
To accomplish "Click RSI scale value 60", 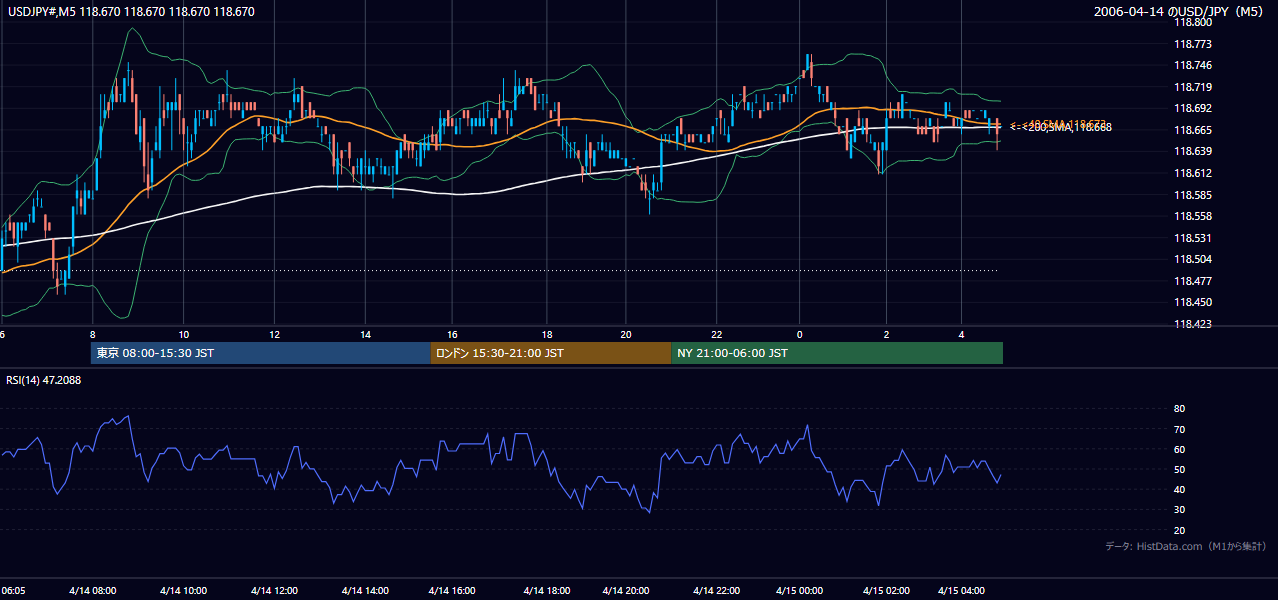I will (1179, 449).
